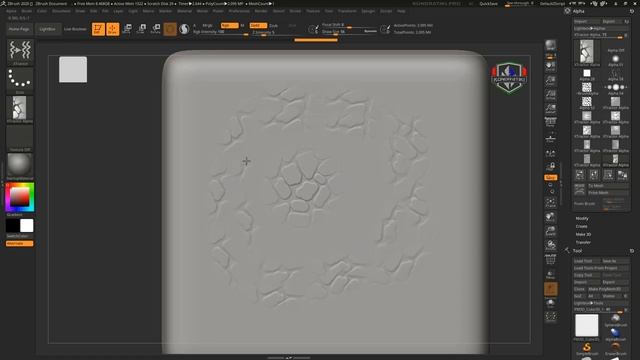
Task: Select the black secondary color swatch
Action: coord(13,226)
